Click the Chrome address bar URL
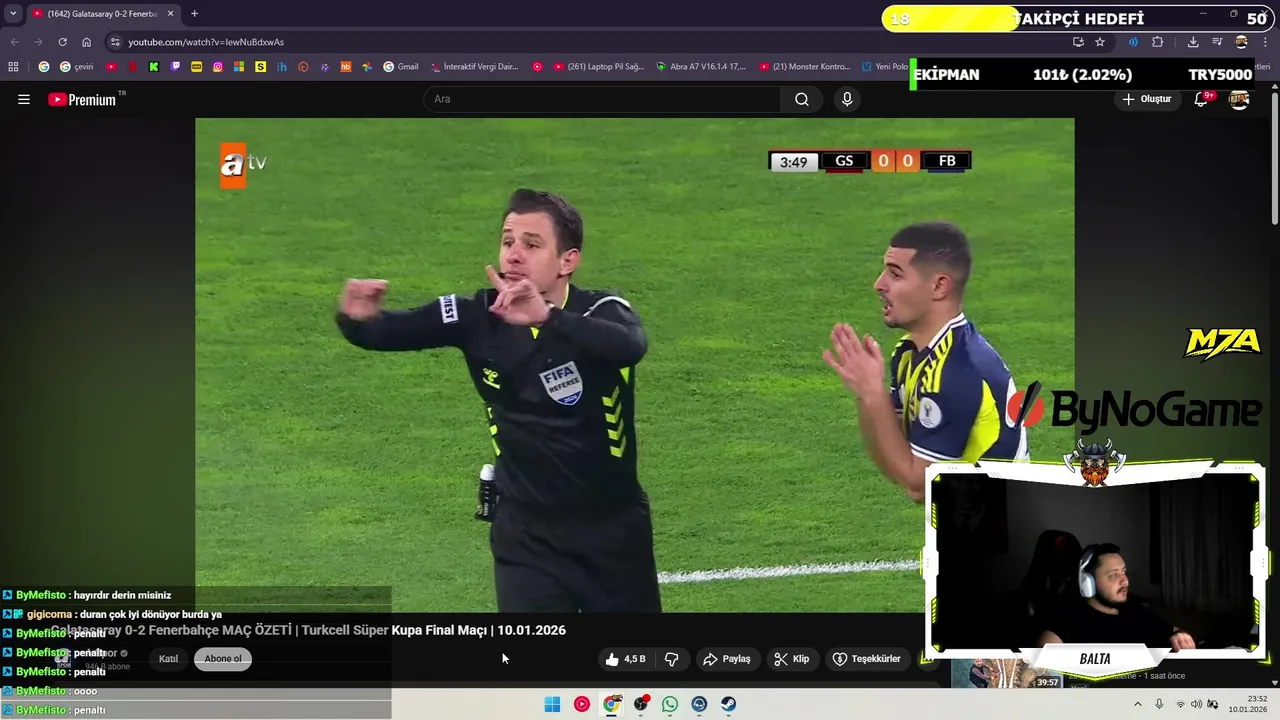The height and width of the screenshot is (720, 1280). coord(206,42)
